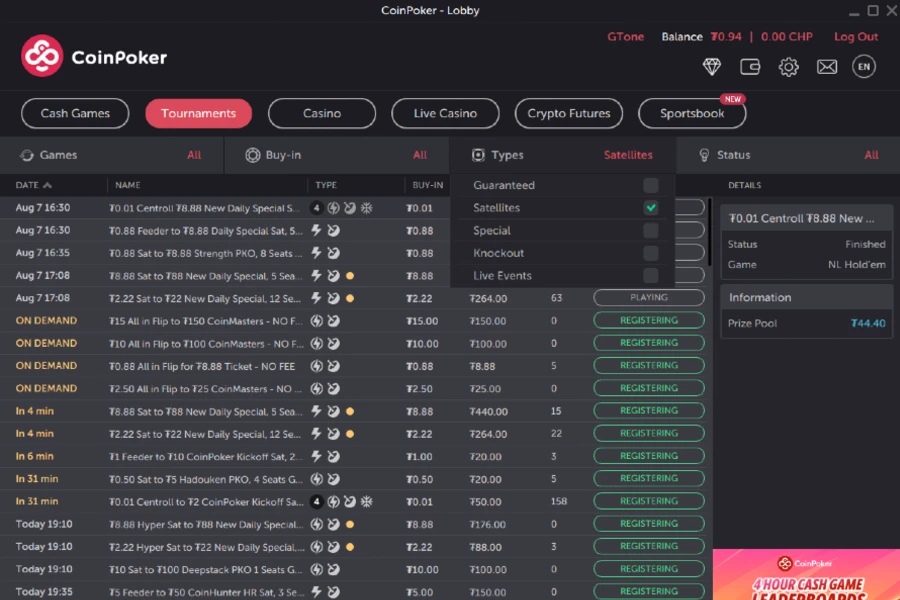This screenshot has height=600, width=900.
Task: Register for the Hadouken PKO tournament
Action: (x=648, y=478)
